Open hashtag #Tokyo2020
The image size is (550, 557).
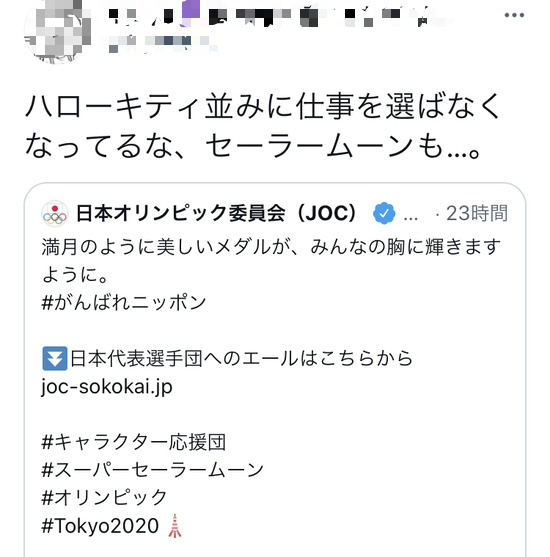(x=100, y=526)
